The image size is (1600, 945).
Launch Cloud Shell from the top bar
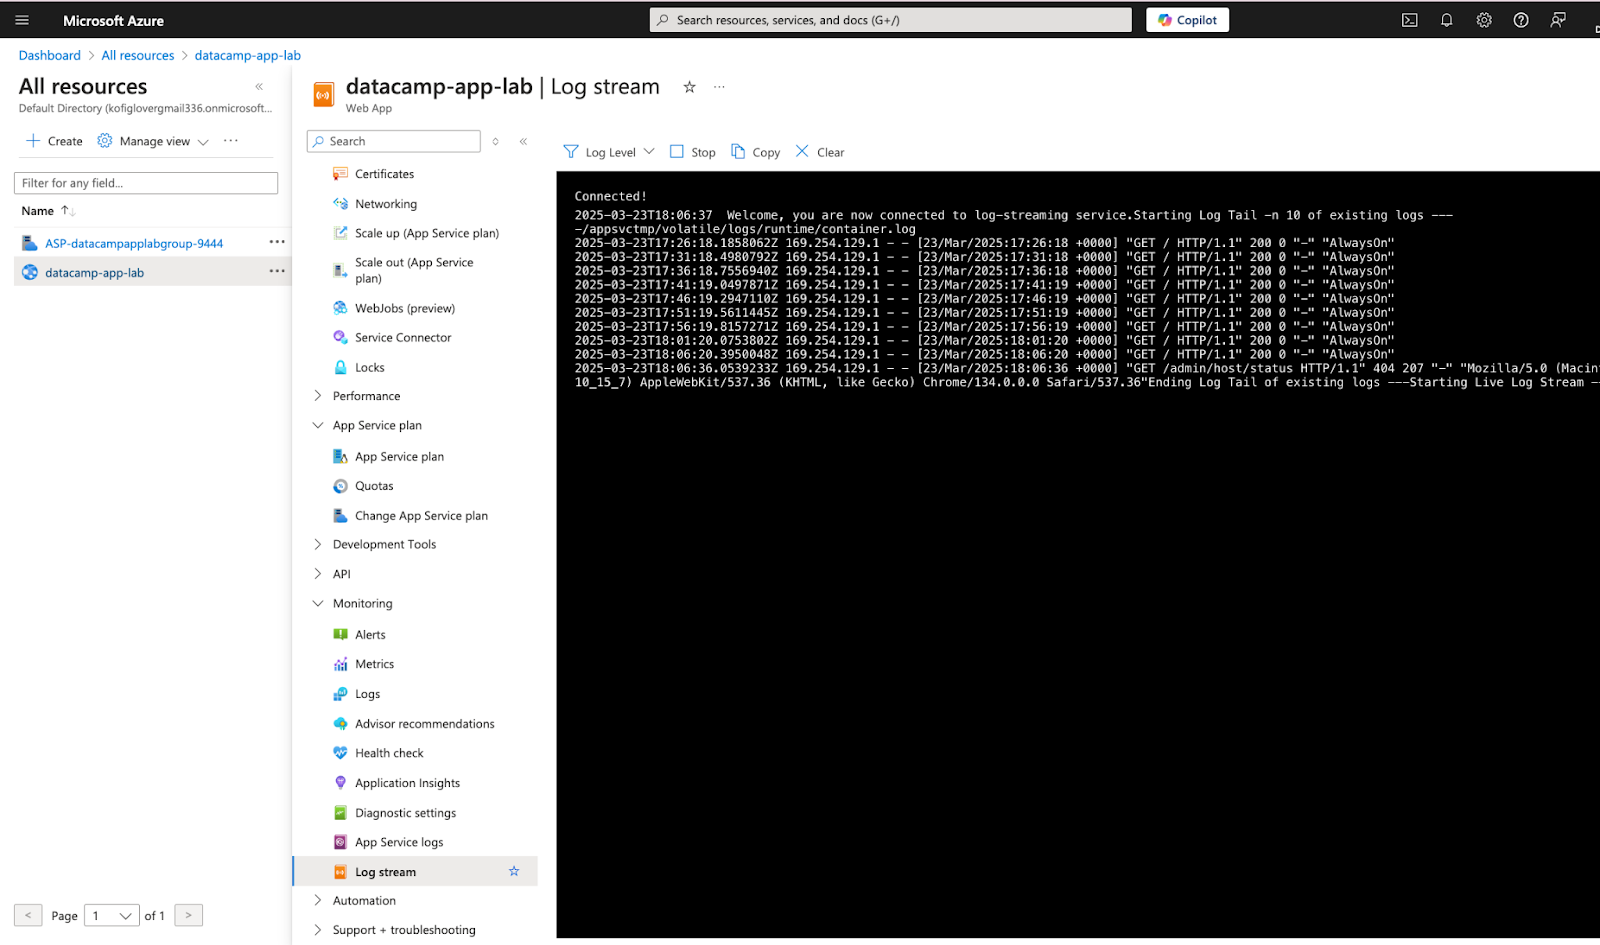[1409, 20]
